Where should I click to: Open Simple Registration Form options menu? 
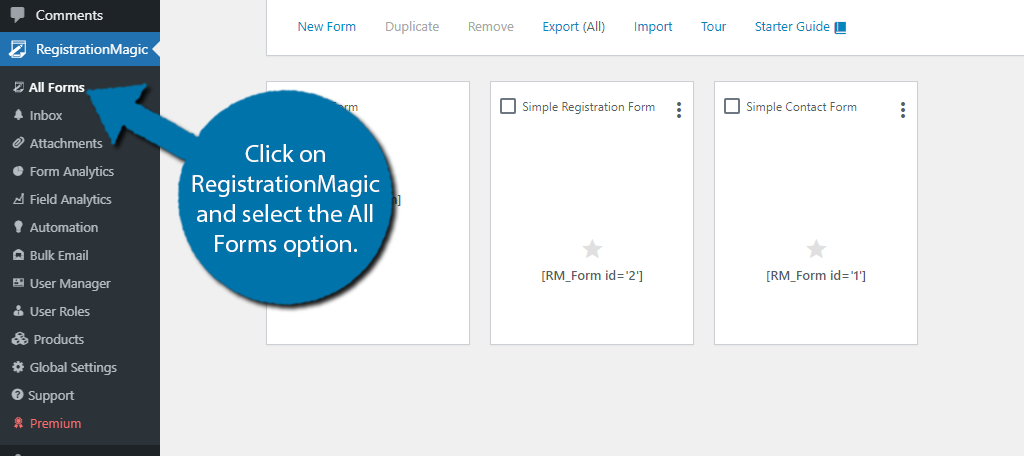click(679, 110)
